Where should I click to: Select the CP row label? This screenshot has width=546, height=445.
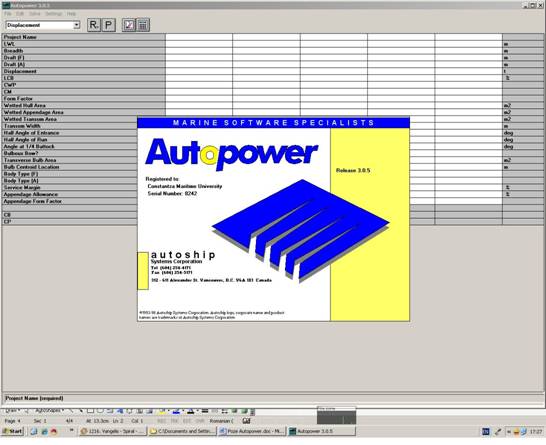coord(70,222)
